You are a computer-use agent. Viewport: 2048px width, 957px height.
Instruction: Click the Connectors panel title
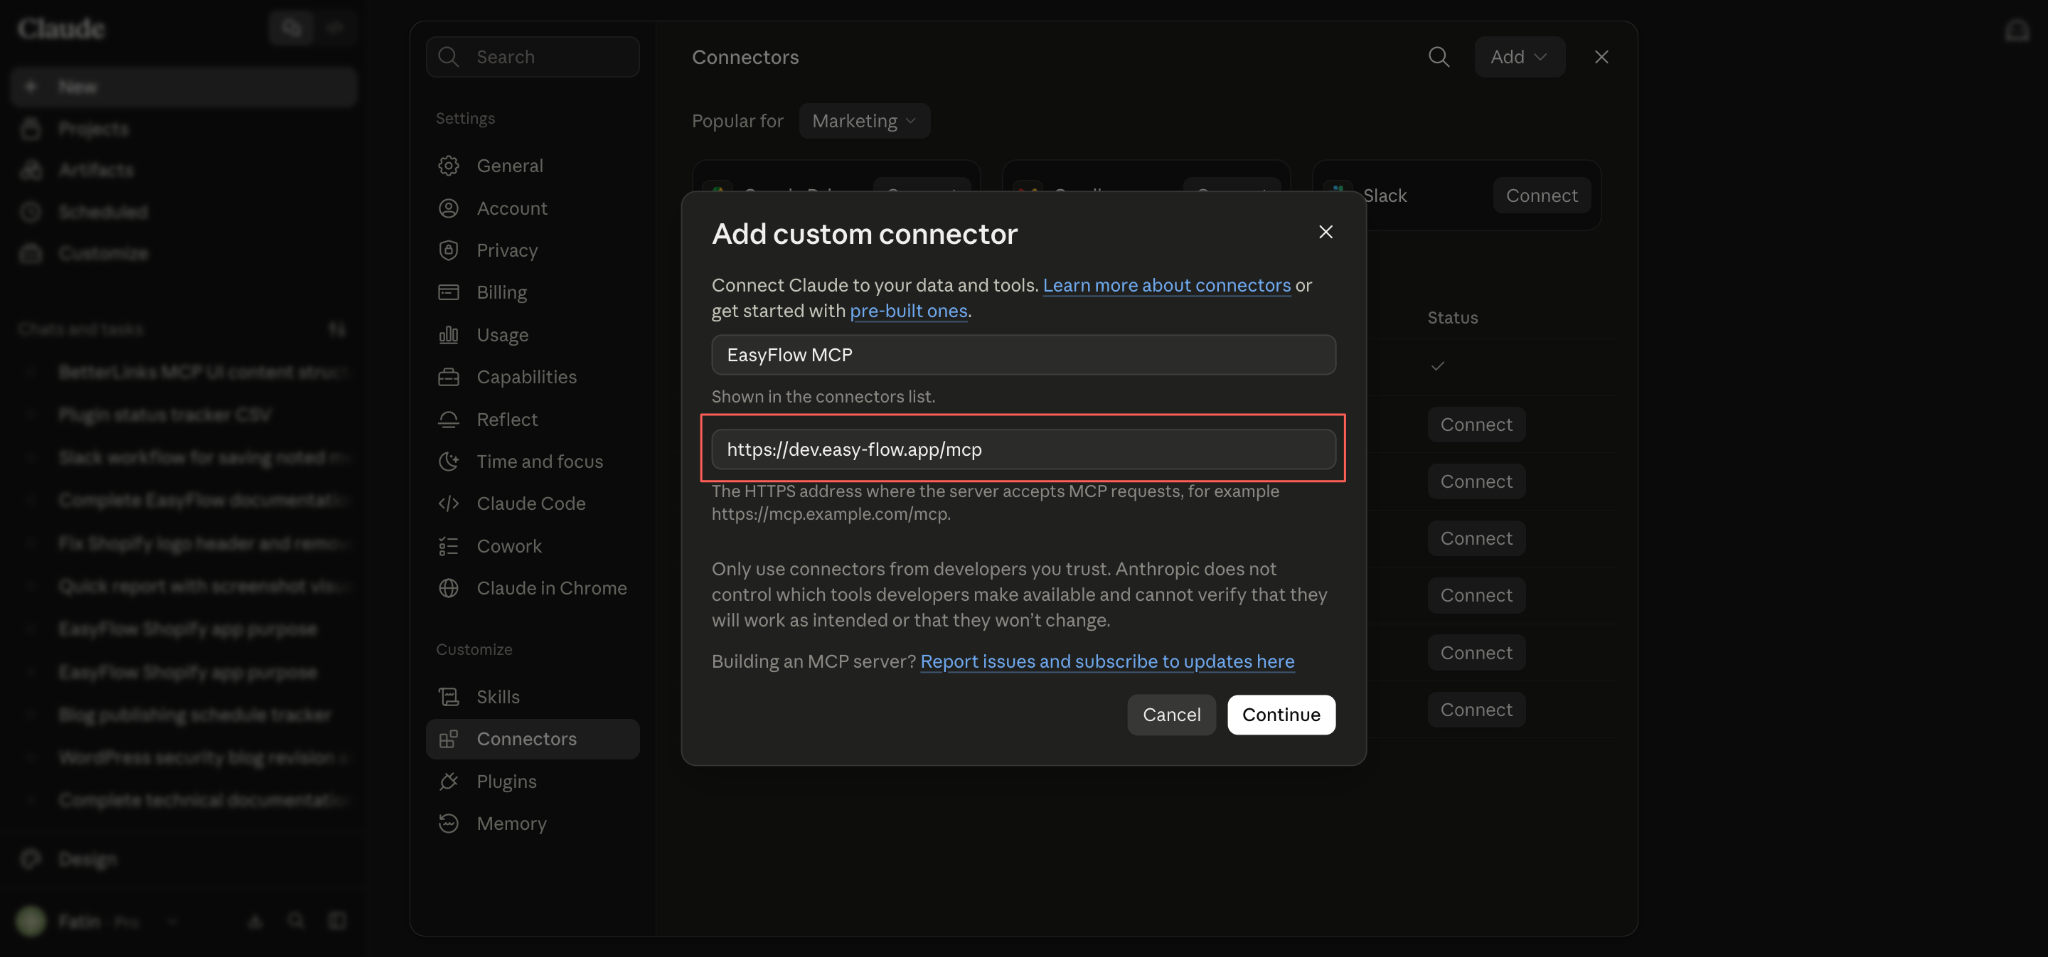pos(745,57)
